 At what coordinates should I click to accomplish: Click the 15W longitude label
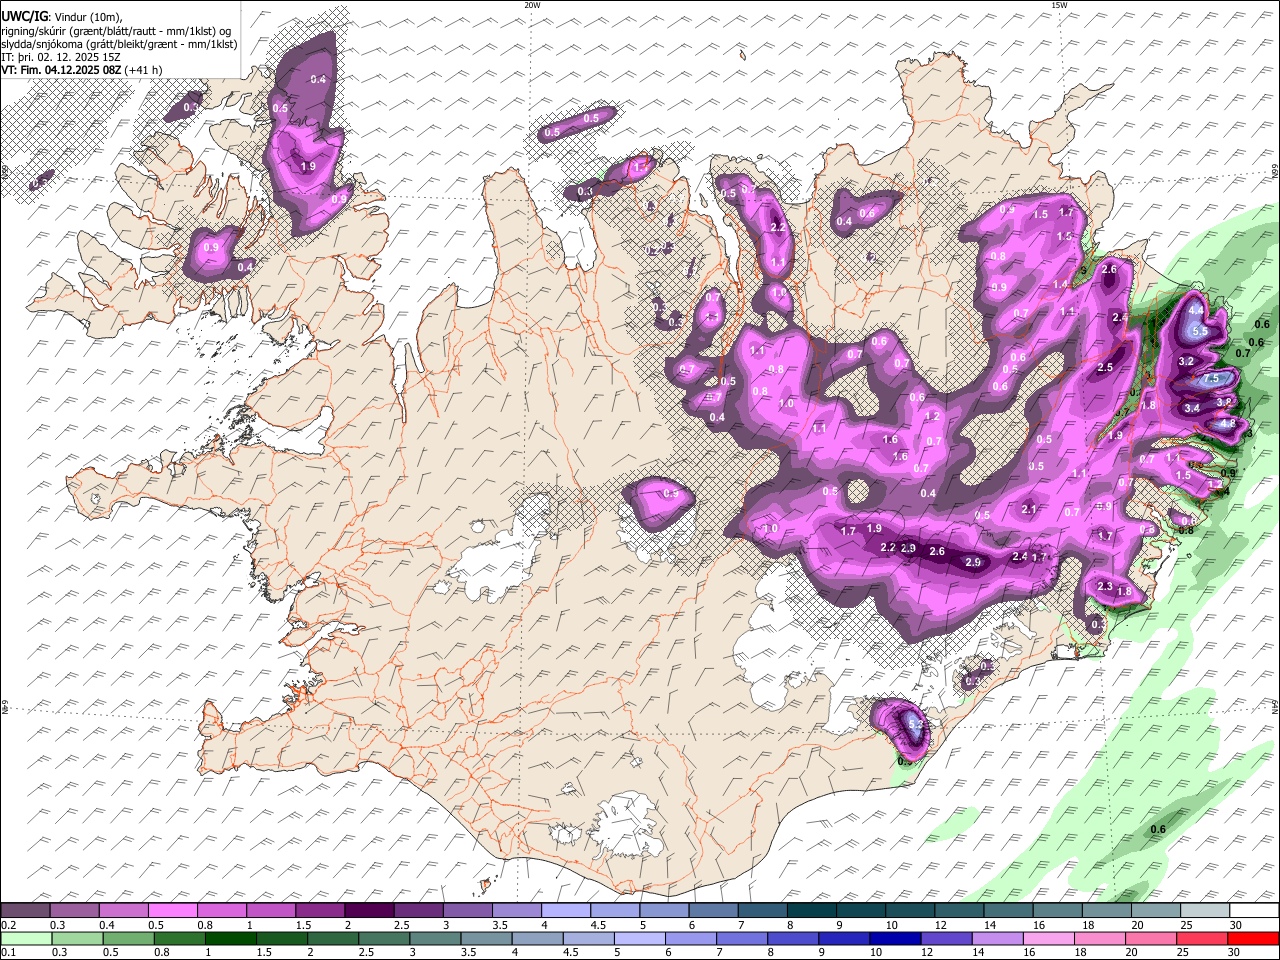1058,5
